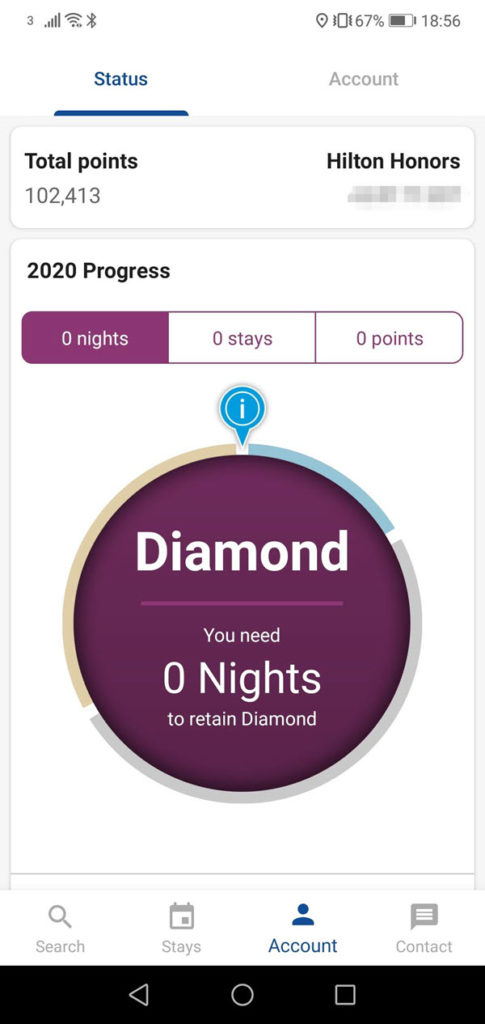Viewport: 485px width, 1024px height.
Task: Tap the 2020 Progress heading
Action: click(x=99, y=270)
